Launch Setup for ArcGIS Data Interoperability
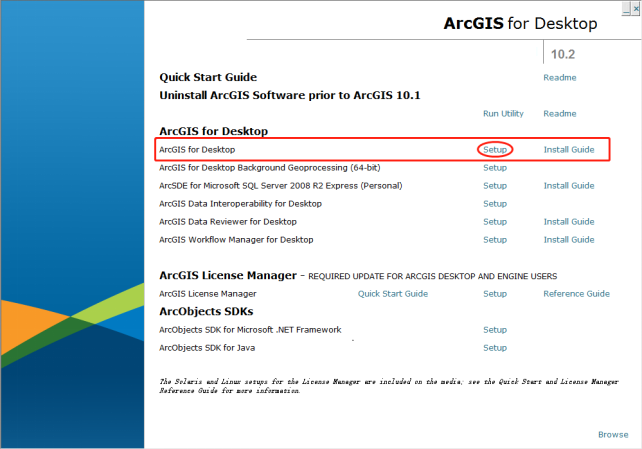 [x=495, y=203]
